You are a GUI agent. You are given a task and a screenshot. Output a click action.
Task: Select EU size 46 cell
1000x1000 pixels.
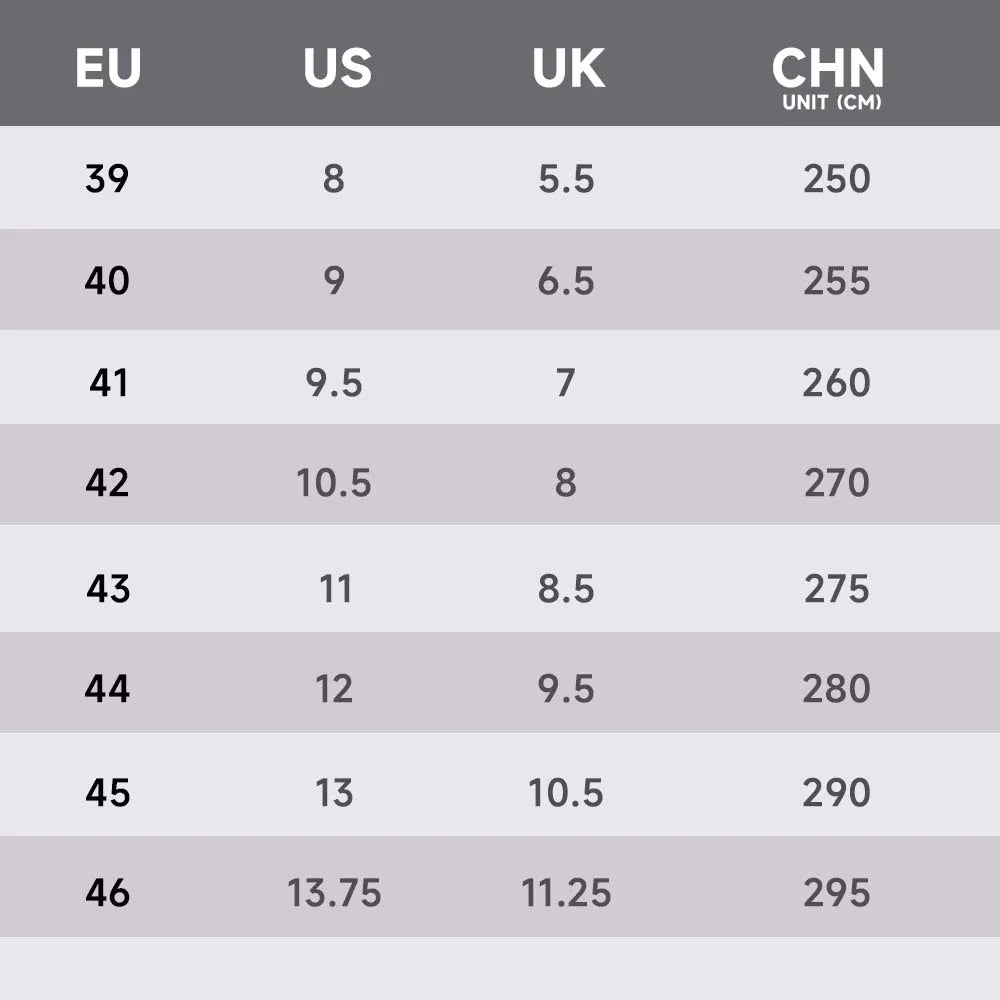(107, 892)
